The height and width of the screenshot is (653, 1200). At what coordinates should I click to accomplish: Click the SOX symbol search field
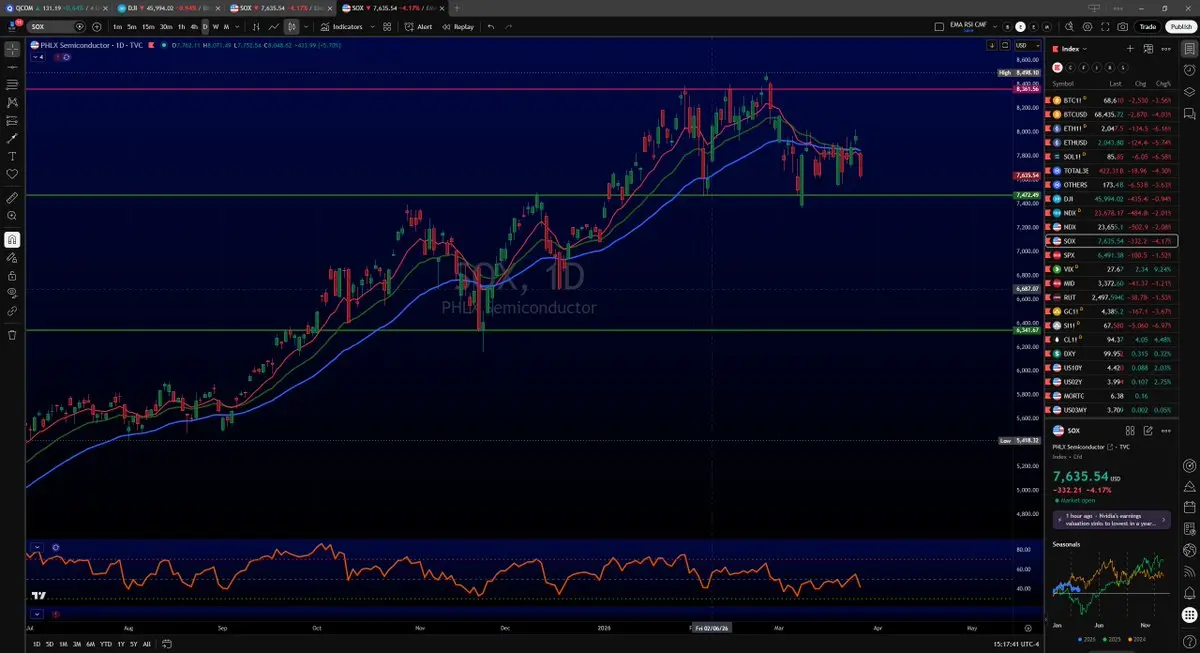pos(55,27)
